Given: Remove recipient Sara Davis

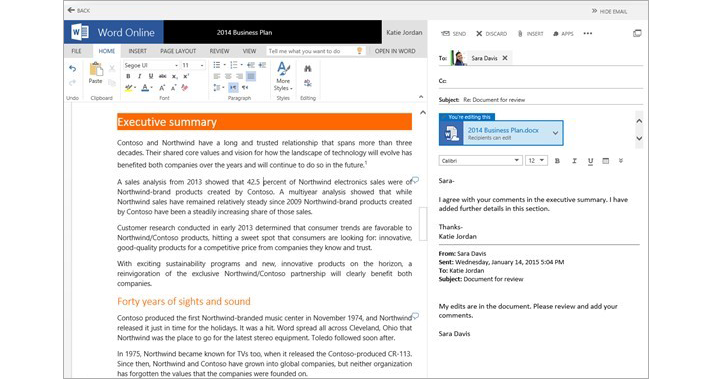Looking at the screenshot, I should click(505, 58).
